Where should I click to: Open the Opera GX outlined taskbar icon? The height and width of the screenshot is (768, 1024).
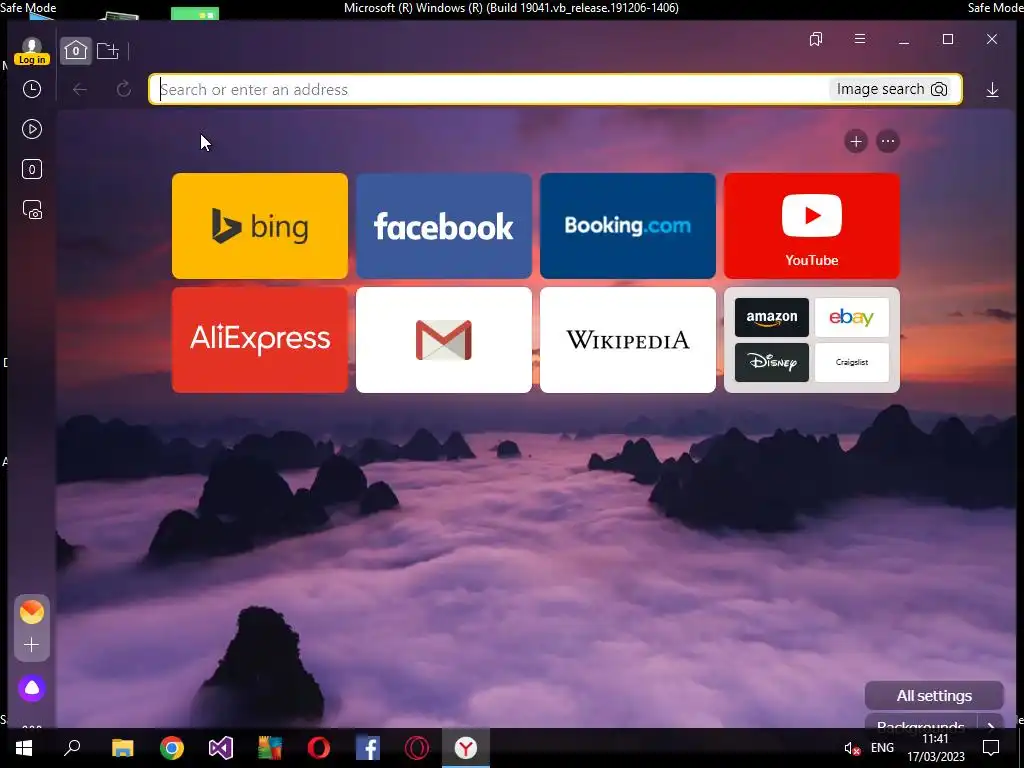(417, 748)
